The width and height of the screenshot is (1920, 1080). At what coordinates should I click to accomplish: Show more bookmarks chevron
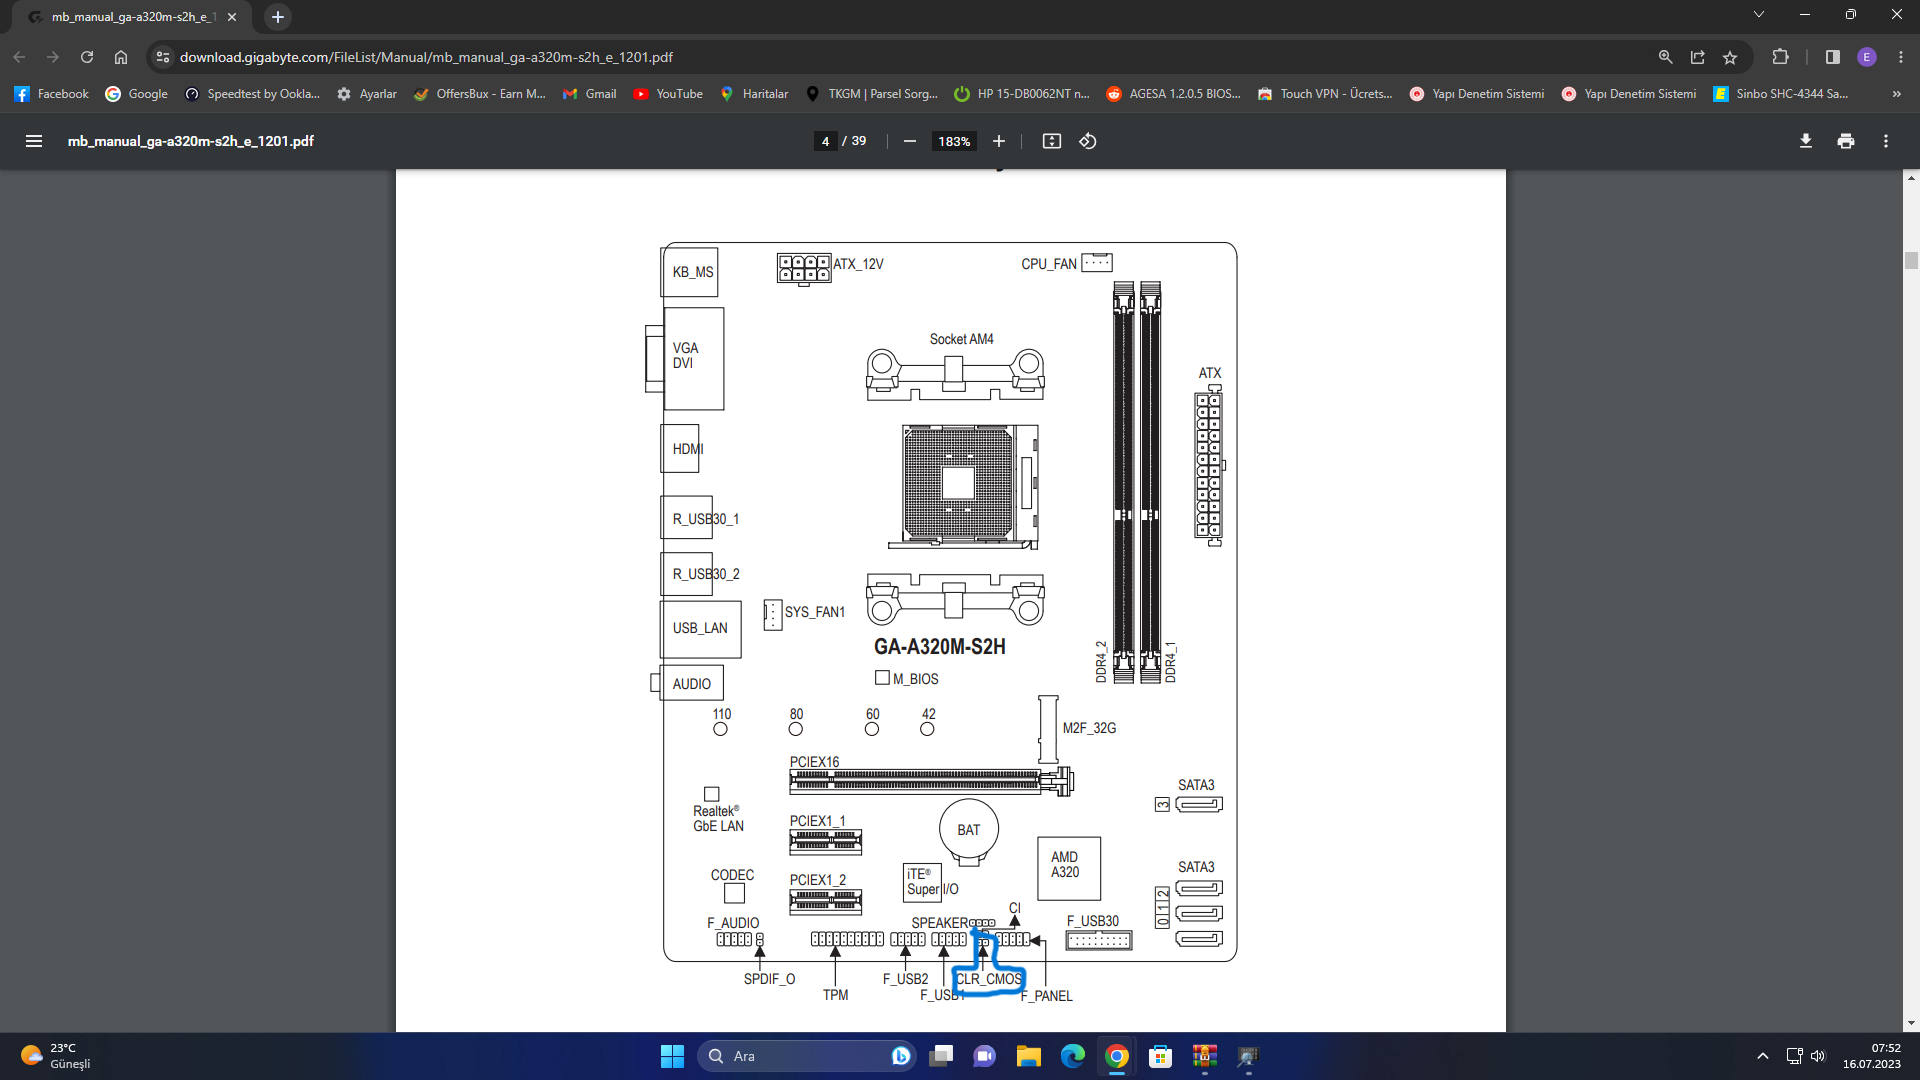(1896, 94)
